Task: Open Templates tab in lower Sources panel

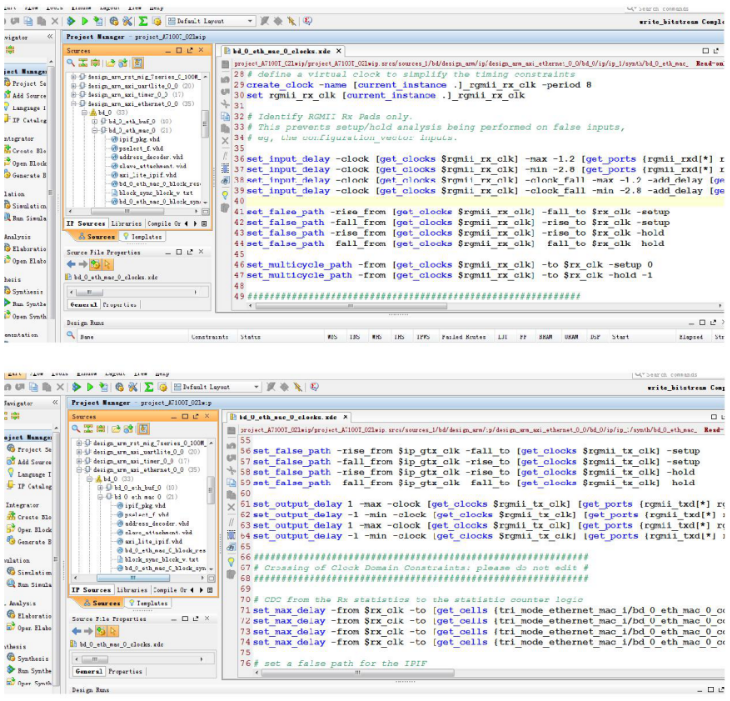Action: click(148, 603)
